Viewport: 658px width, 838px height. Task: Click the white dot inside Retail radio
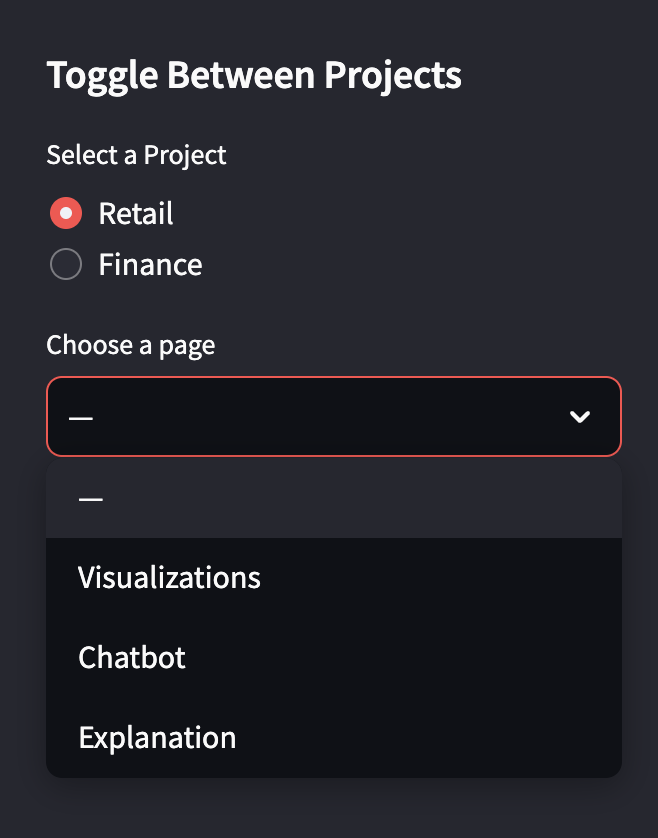click(66, 213)
